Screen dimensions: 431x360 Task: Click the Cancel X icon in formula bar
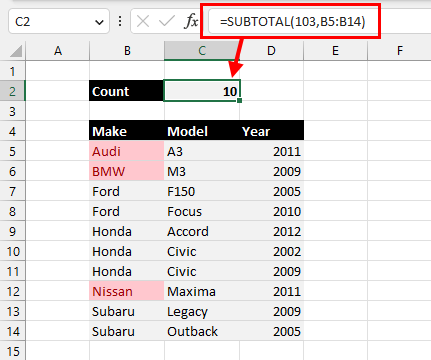[x=143, y=22]
